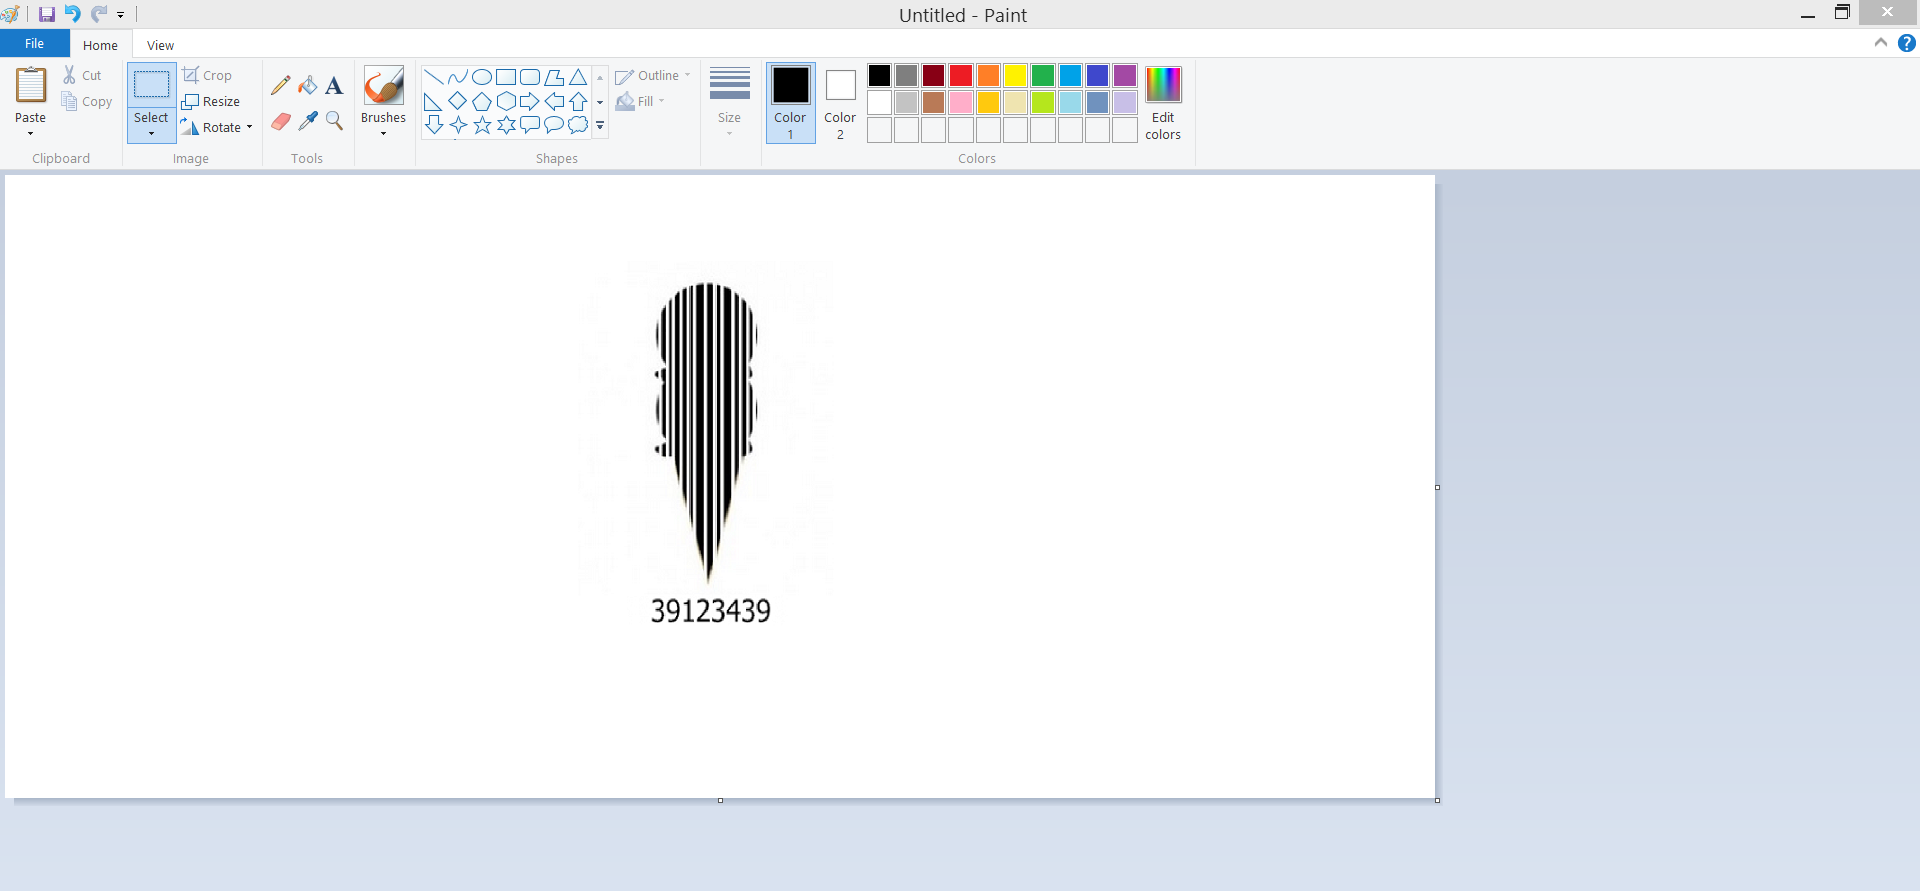Choose the Down arrow shape
1920x891 pixels.
tap(434, 125)
